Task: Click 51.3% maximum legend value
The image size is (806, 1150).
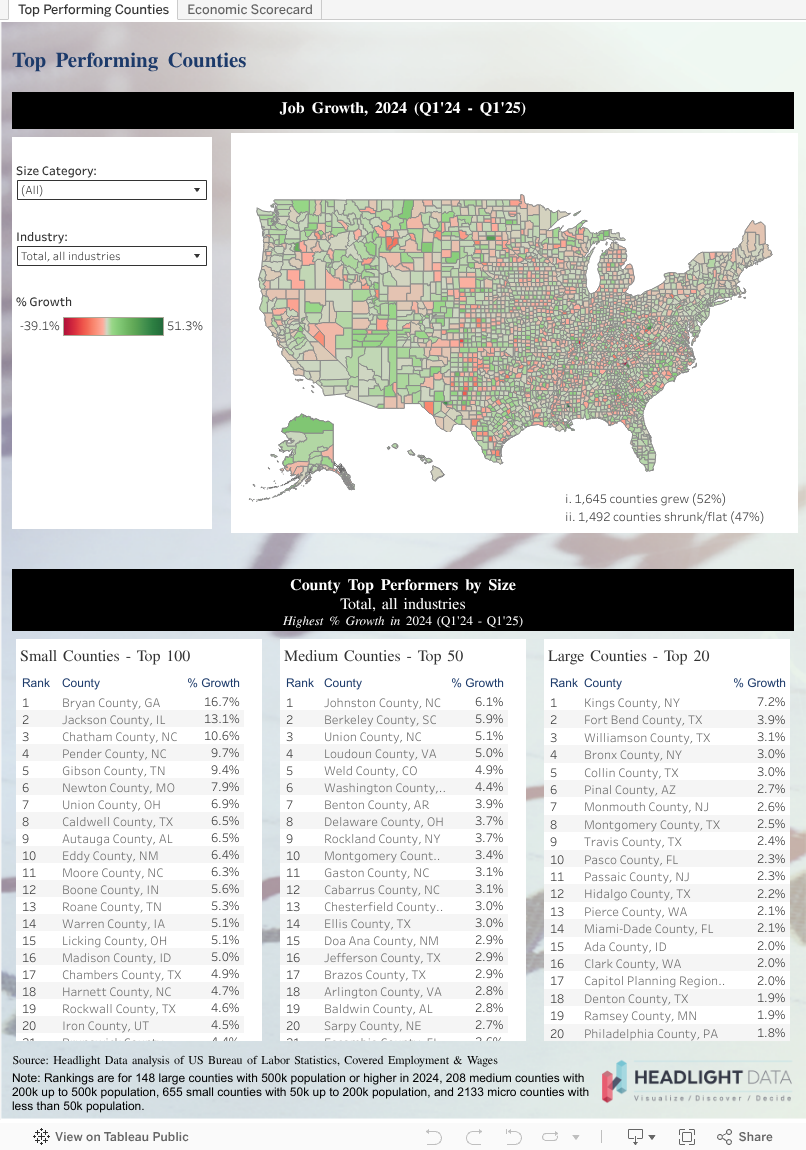Action: click(185, 326)
